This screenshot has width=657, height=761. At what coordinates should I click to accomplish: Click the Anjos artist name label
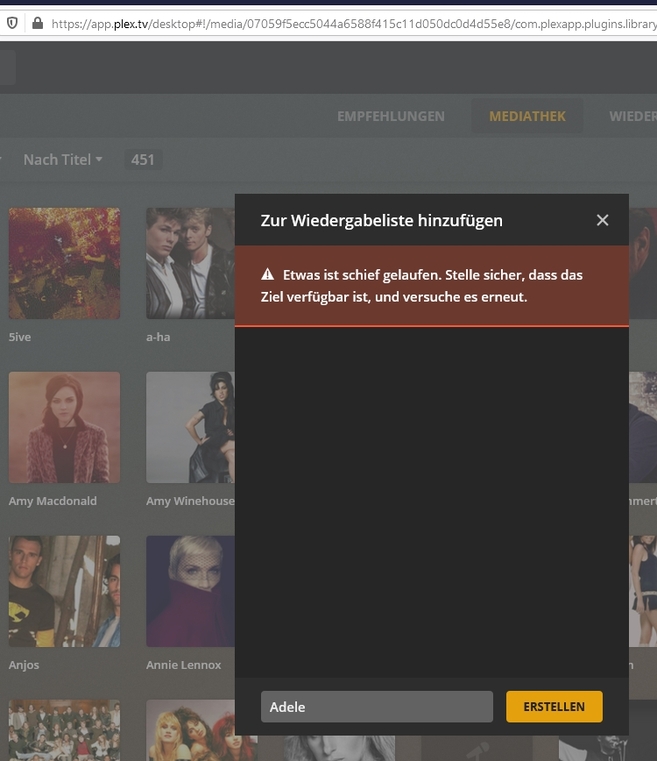click(x=24, y=665)
